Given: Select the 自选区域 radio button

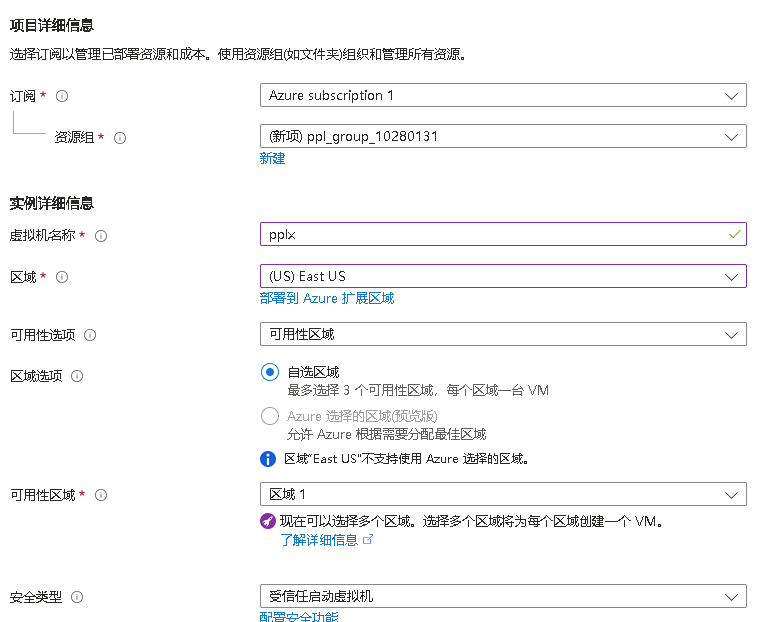Looking at the screenshot, I should pos(269,372).
